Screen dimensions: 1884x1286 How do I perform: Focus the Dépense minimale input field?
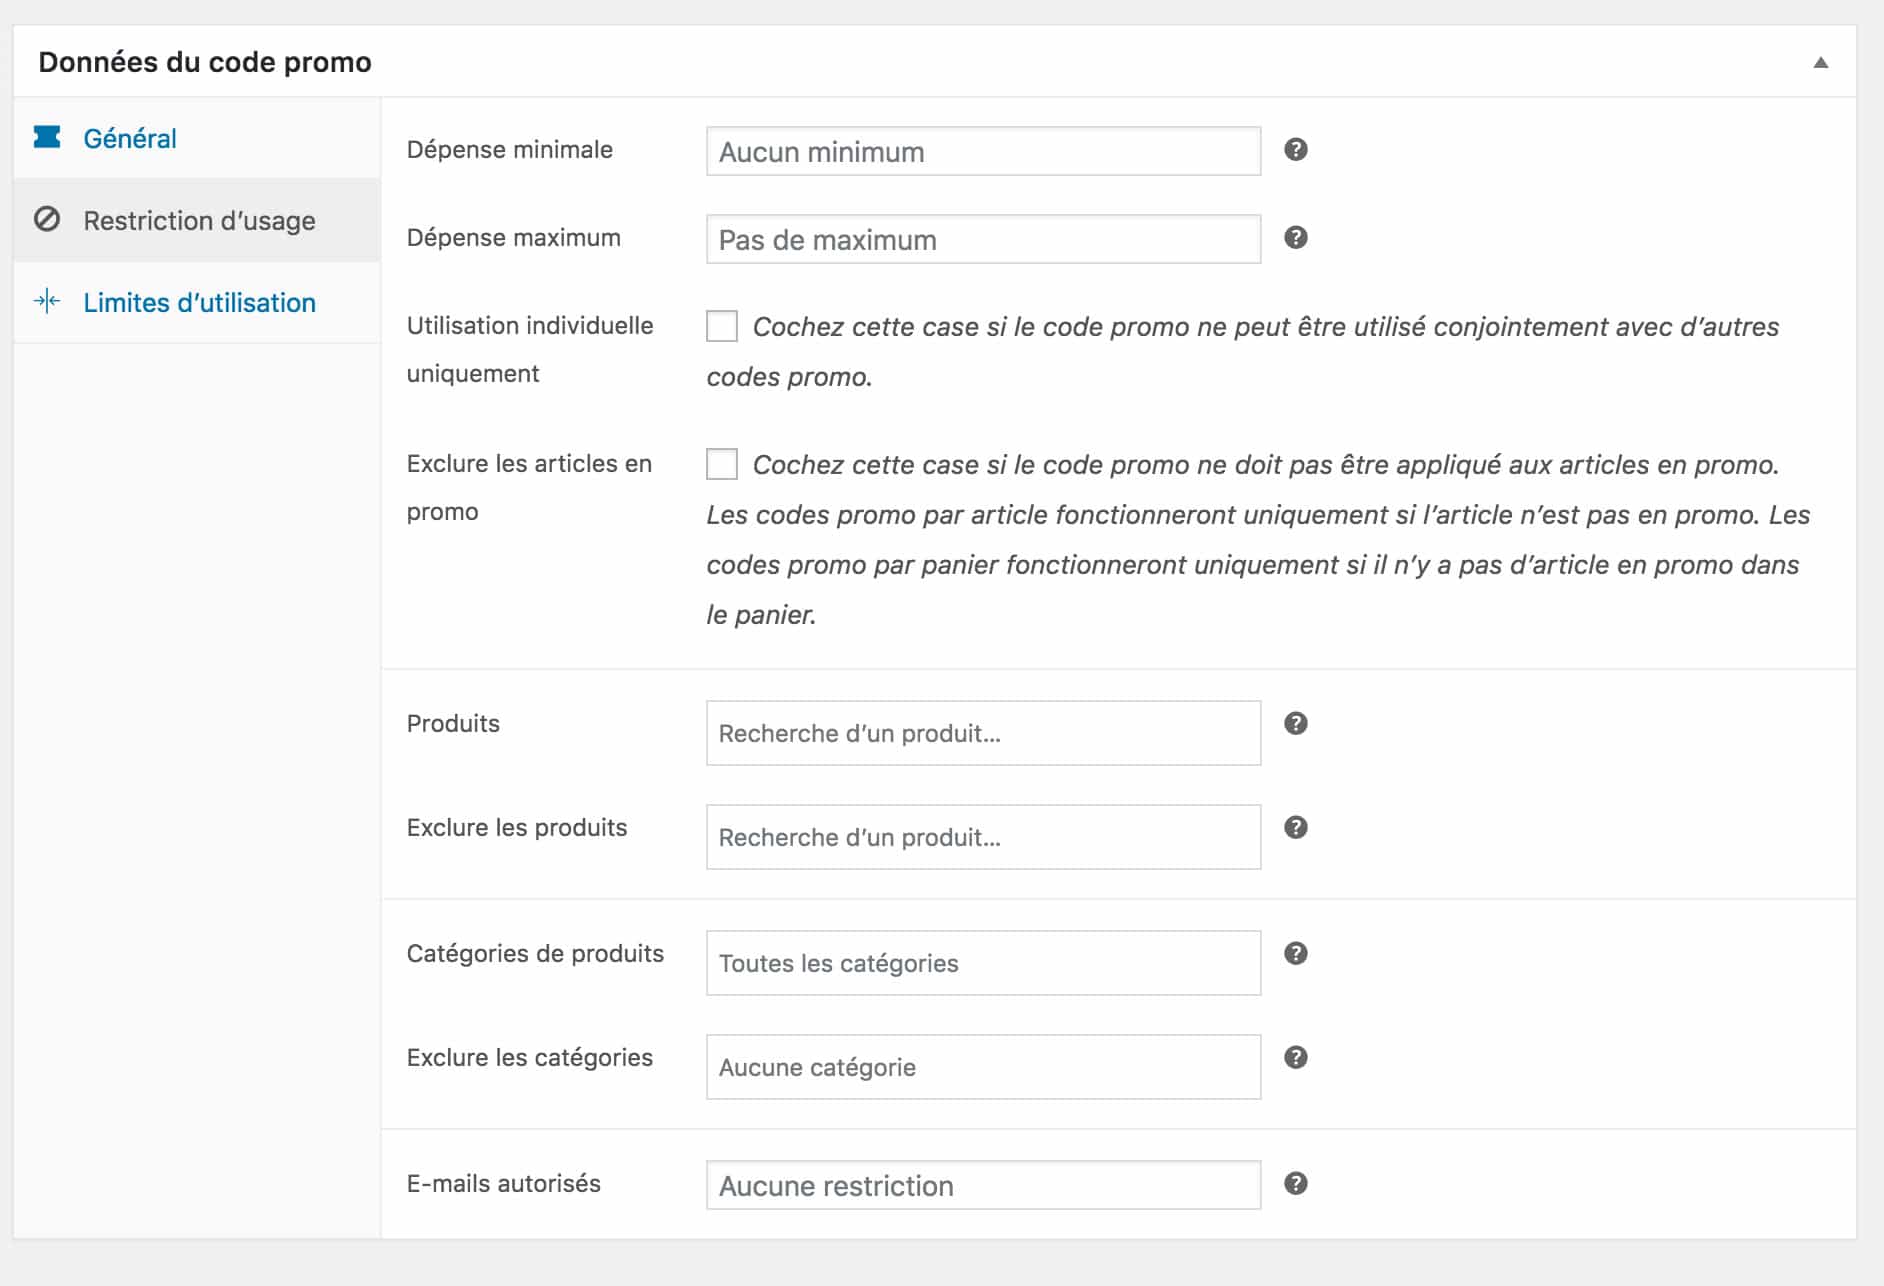coord(983,151)
